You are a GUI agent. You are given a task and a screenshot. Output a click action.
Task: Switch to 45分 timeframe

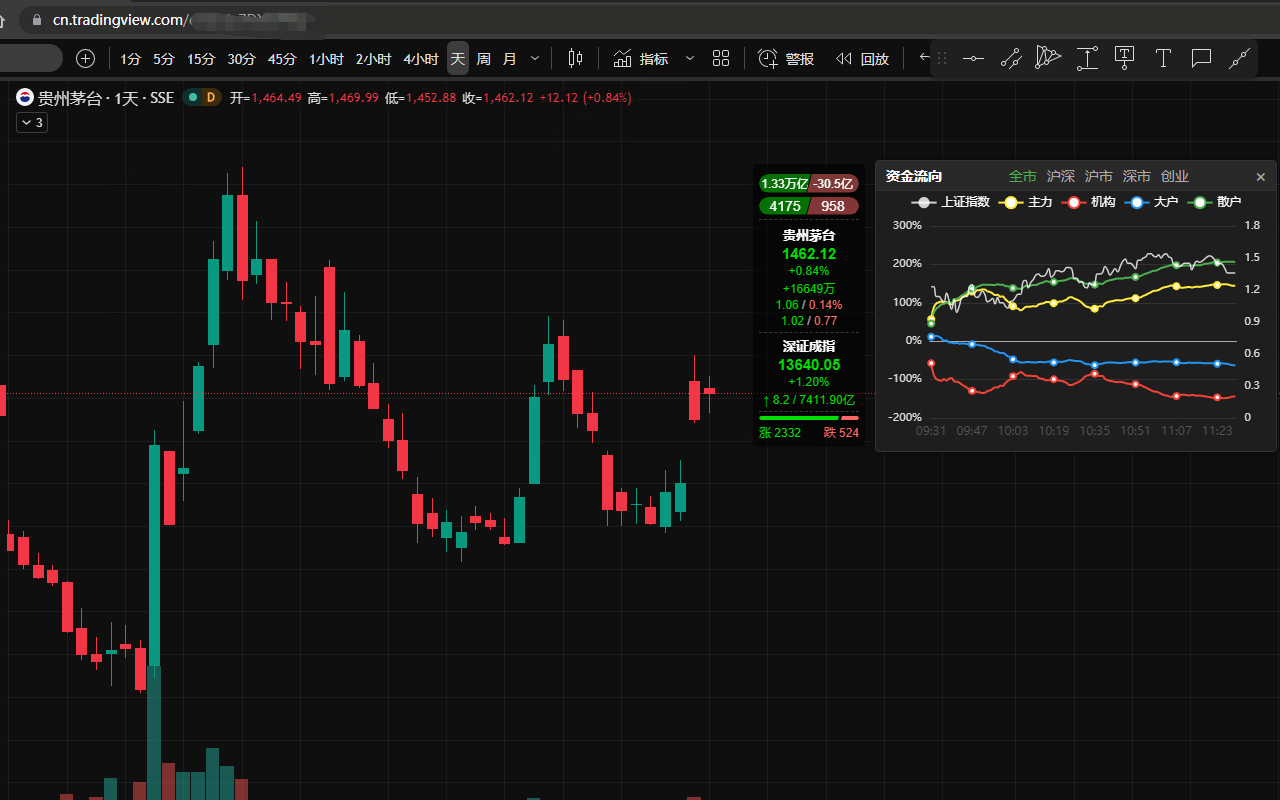click(282, 59)
